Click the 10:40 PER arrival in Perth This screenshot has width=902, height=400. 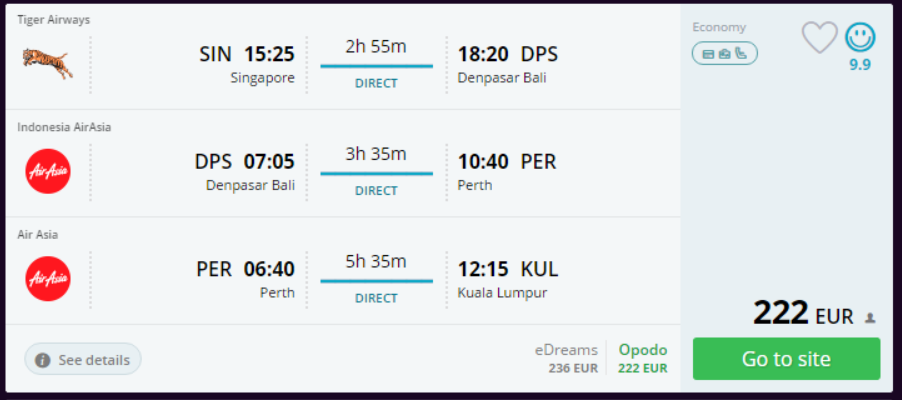tap(507, 162)
